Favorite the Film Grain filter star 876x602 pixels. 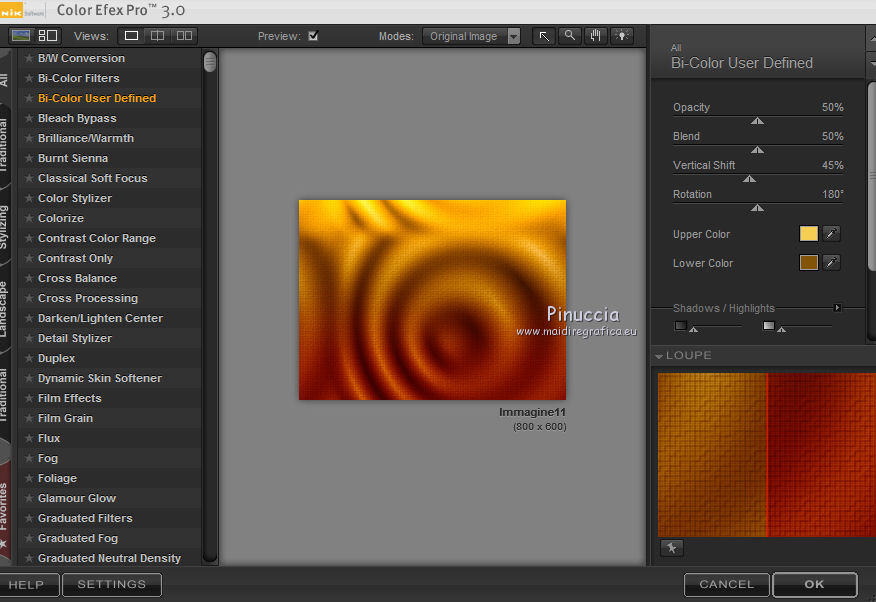pos(29,418)
